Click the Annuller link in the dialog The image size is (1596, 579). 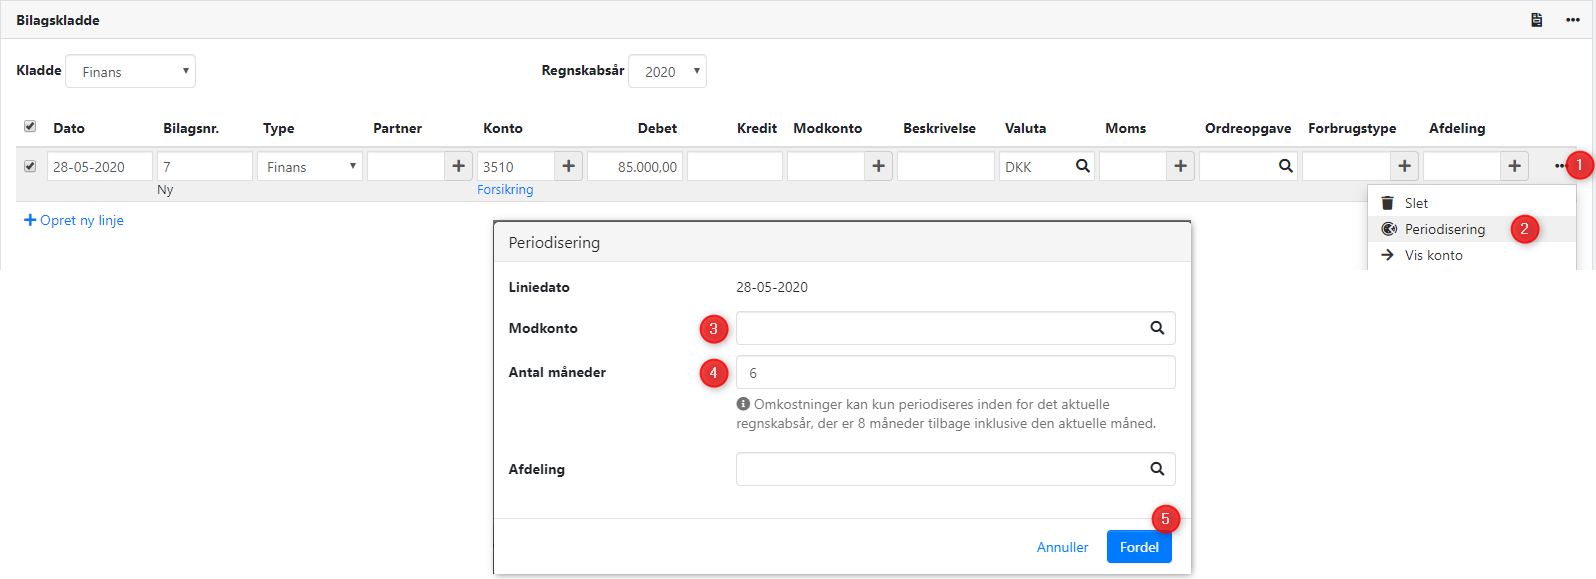tap(1062, 547)
